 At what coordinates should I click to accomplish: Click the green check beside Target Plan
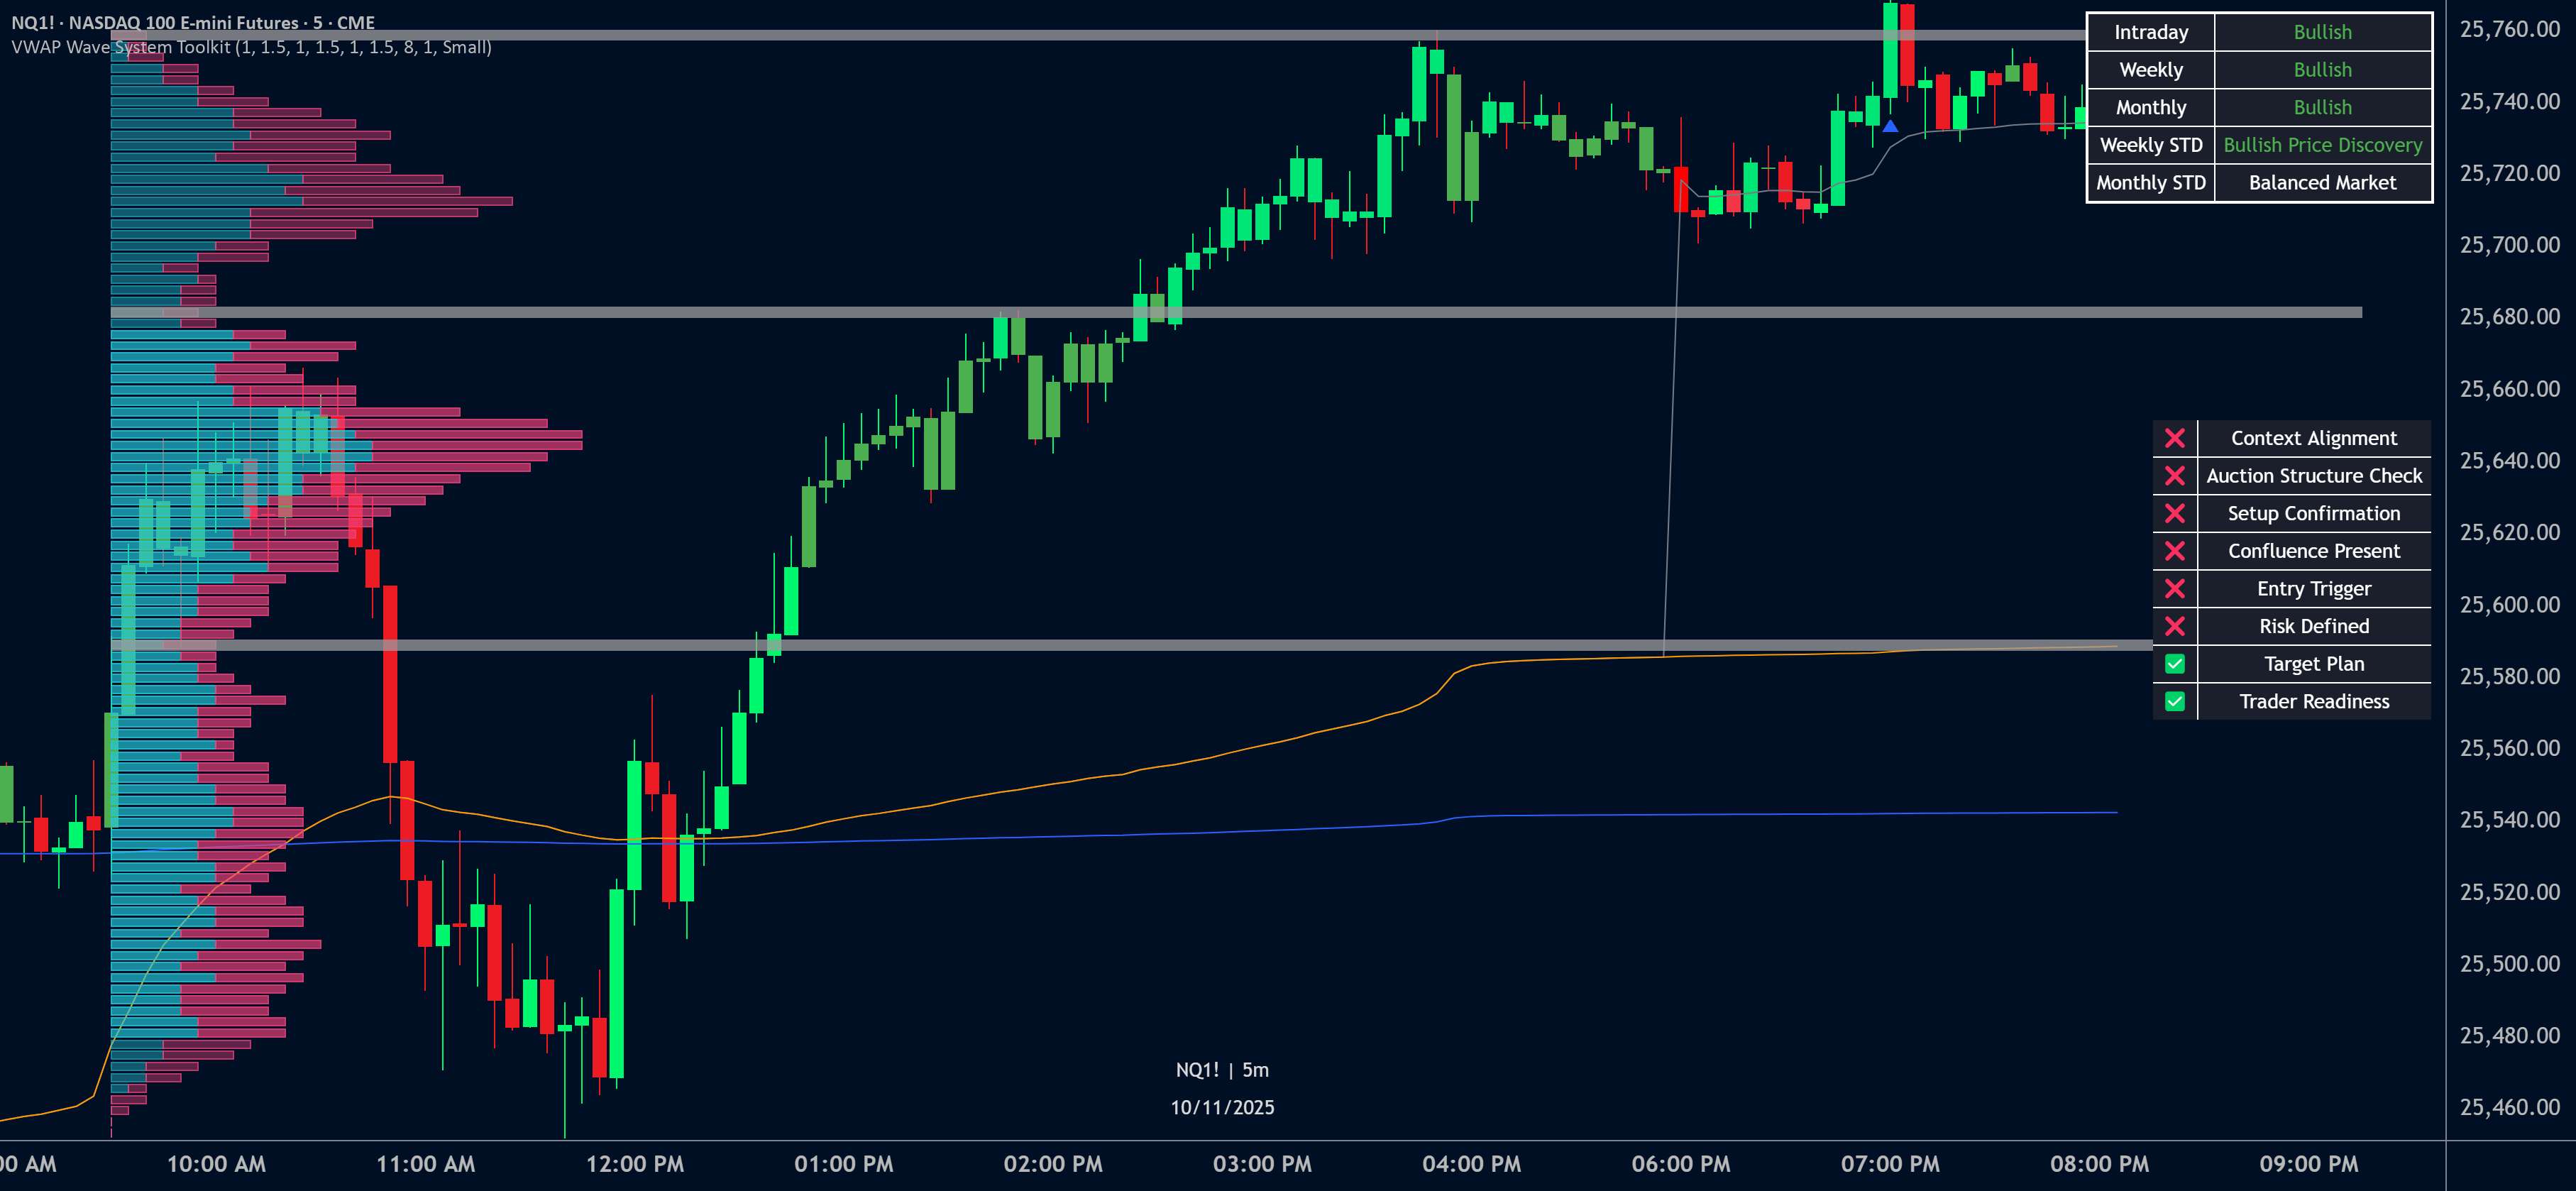tap(2174, 664)
